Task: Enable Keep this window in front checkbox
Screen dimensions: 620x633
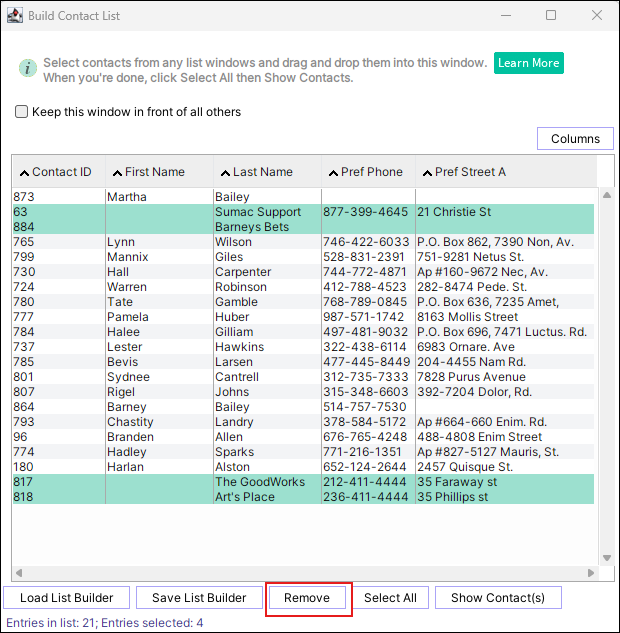Action: (22, 112)
